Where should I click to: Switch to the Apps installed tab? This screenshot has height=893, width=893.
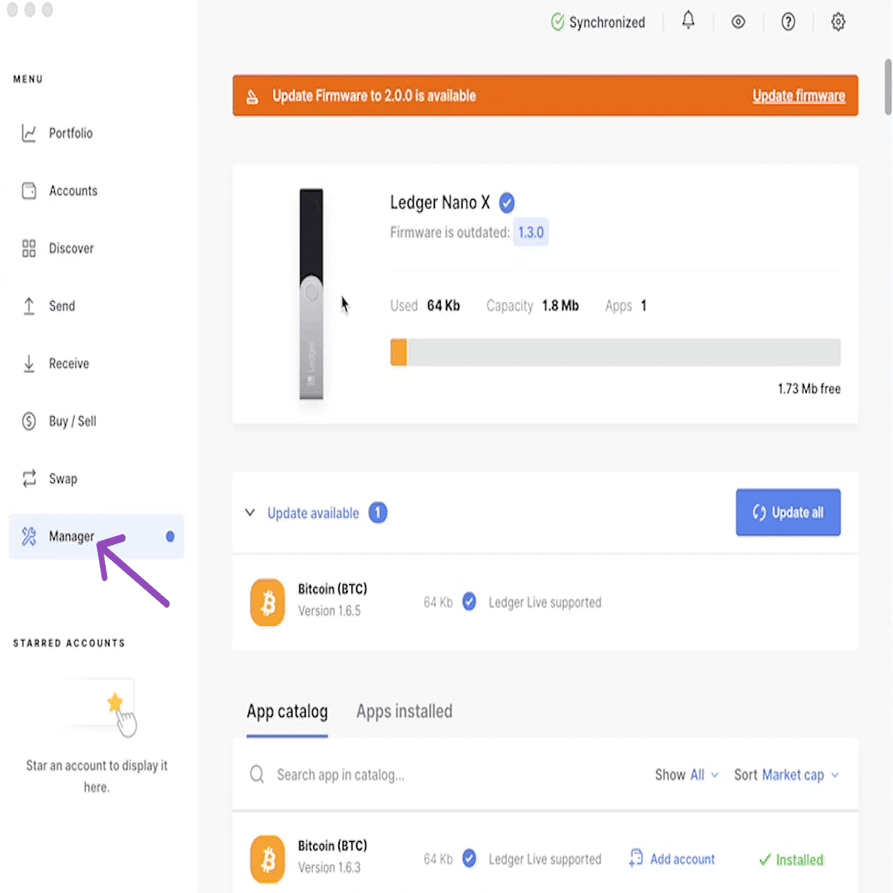(404, 711)
